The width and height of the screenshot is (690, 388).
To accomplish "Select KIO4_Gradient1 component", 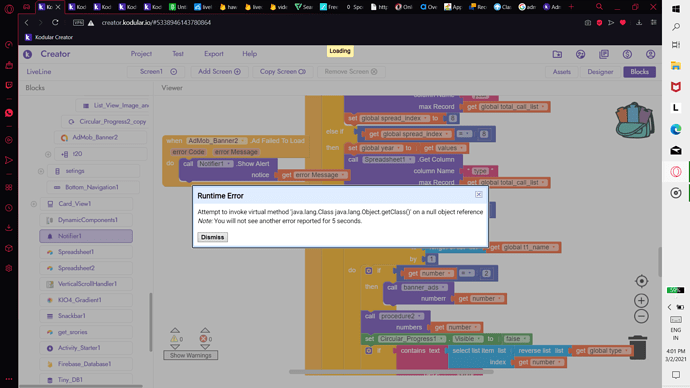I will [86, 300].
